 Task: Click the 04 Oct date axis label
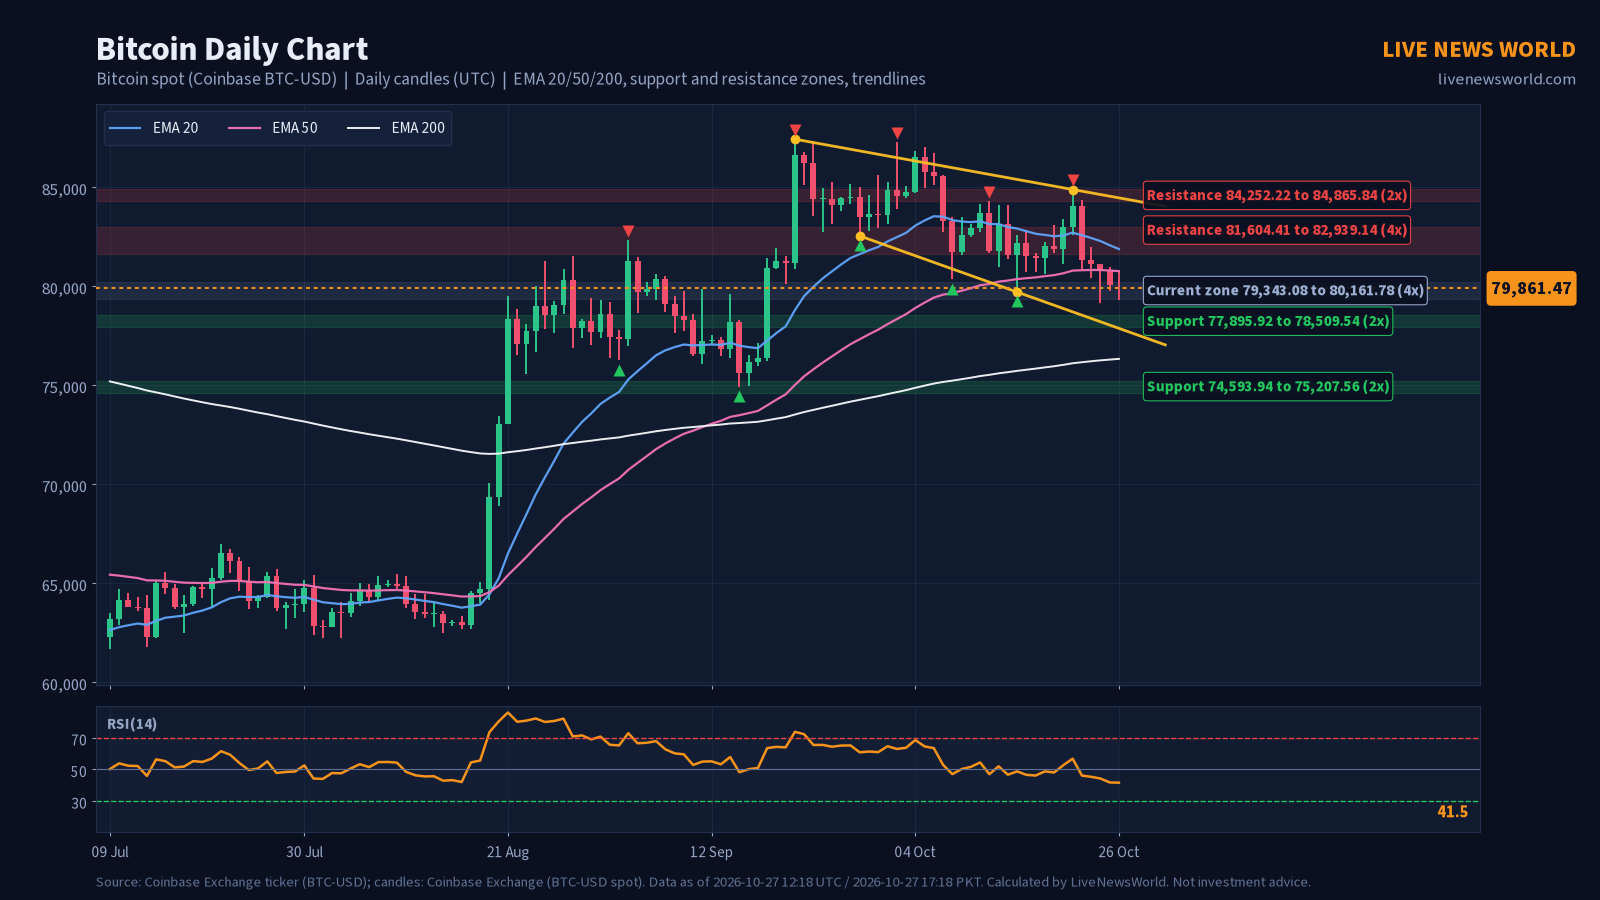[915, 852]
